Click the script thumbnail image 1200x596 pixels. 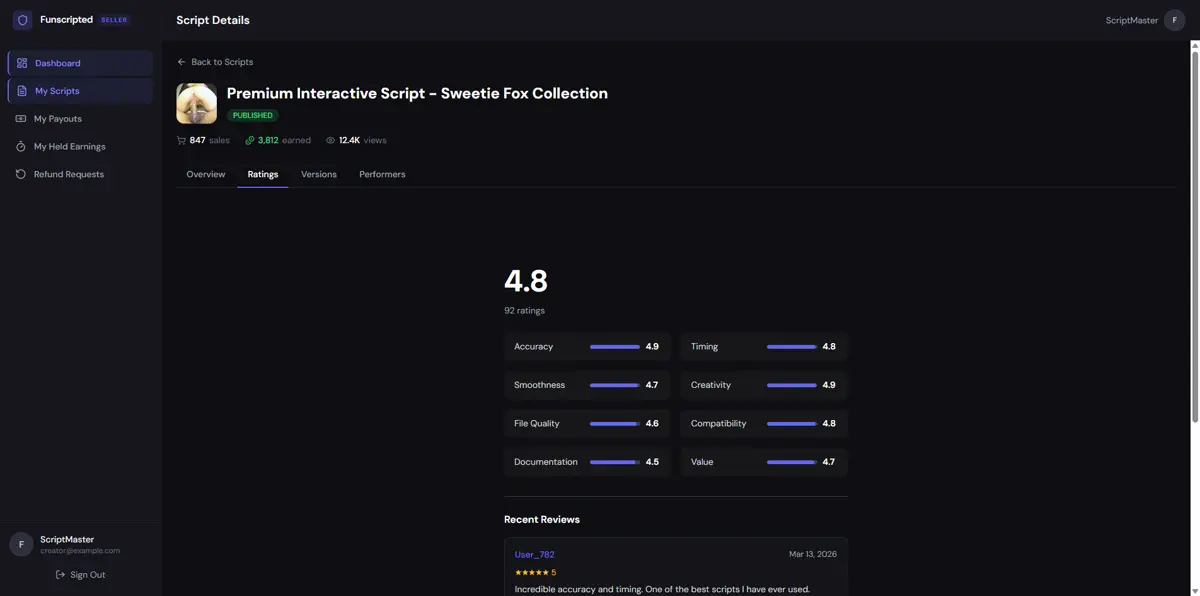coord(197,103)
